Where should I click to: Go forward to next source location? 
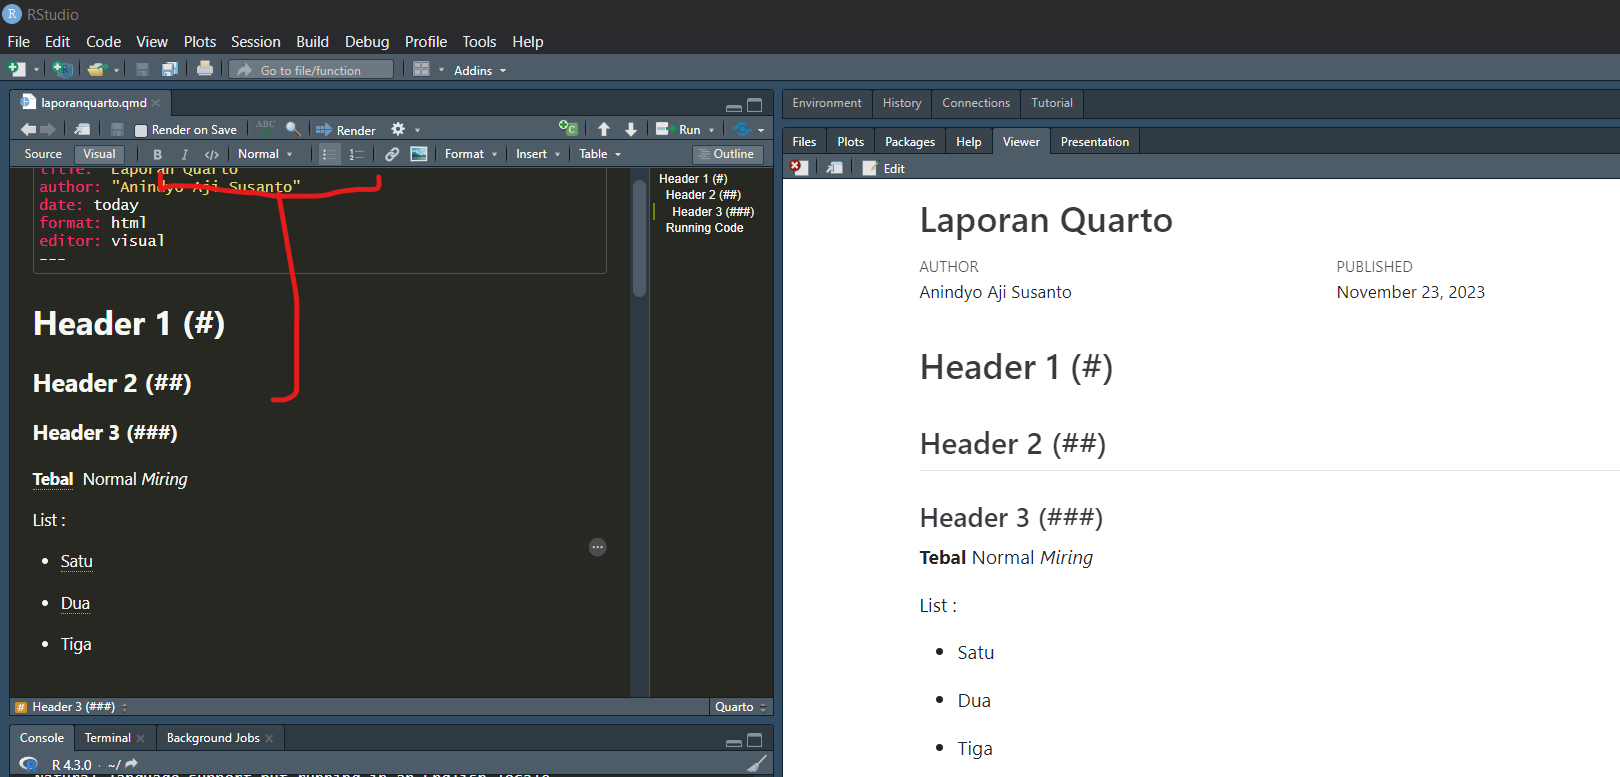pyautogui.click(x=48, y=129)
